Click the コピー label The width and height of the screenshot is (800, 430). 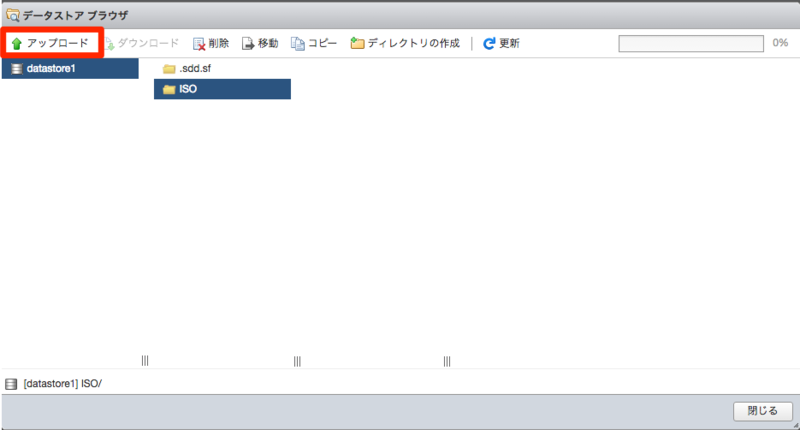(x=322, y=43)
